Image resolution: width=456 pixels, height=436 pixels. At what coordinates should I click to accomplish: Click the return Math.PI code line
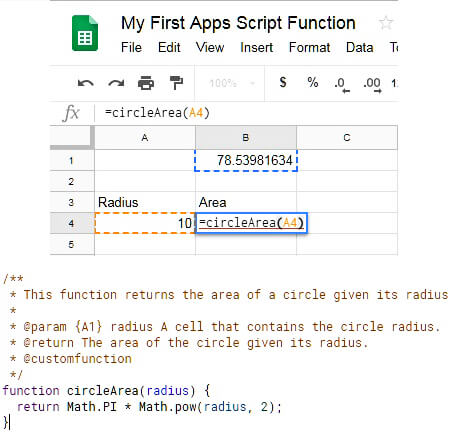tap(150, 407)
